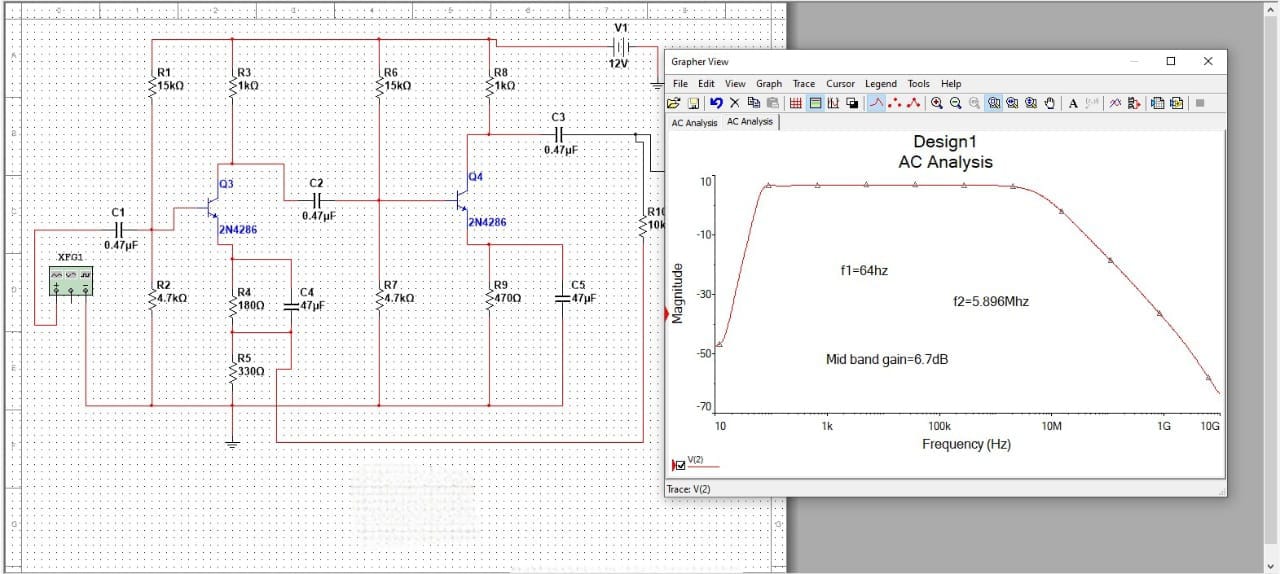Click the XFG1 function generator component
1280x574 pixels.
pos(72,282)
